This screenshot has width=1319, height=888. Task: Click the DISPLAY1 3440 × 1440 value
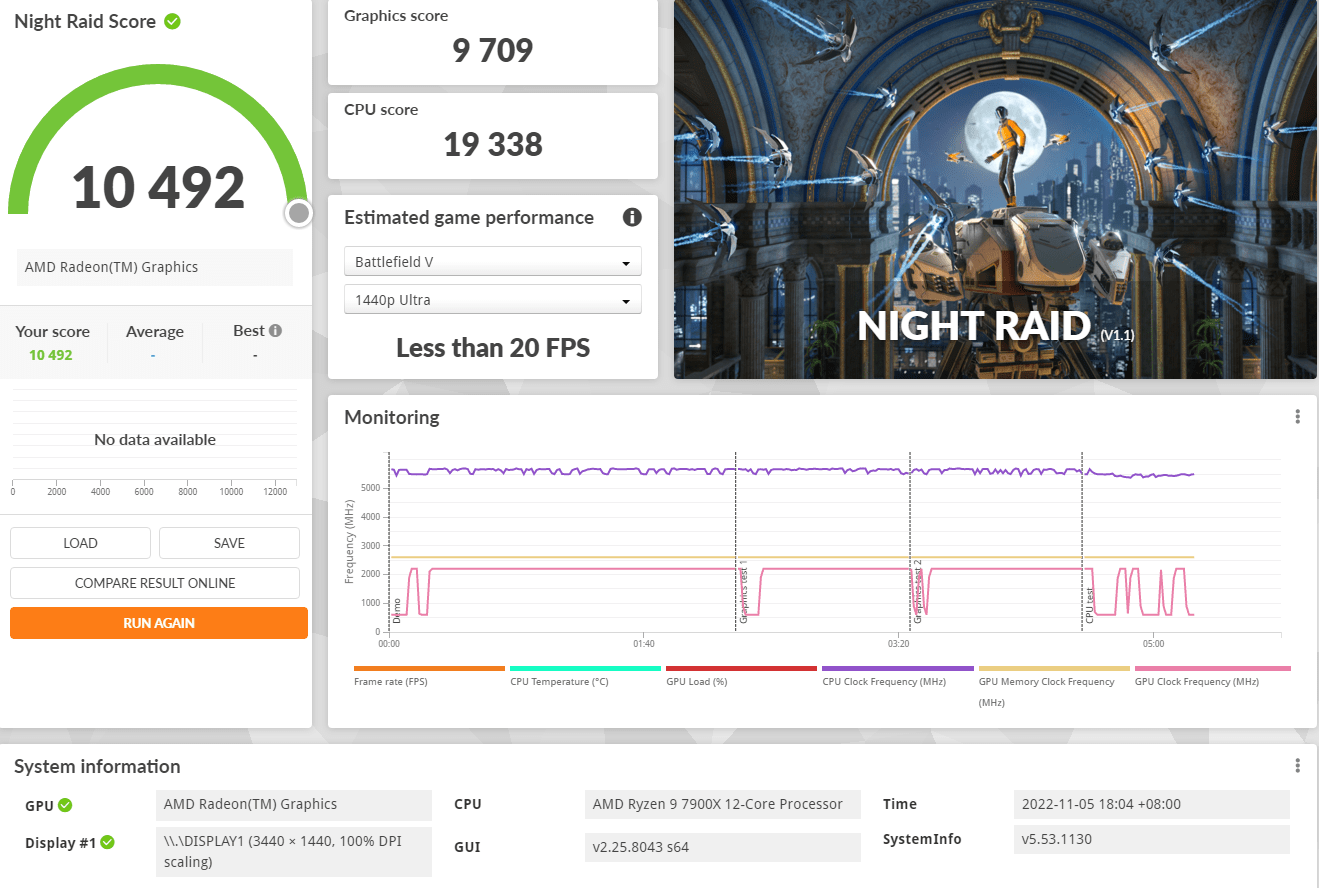[x=294, y=851]
